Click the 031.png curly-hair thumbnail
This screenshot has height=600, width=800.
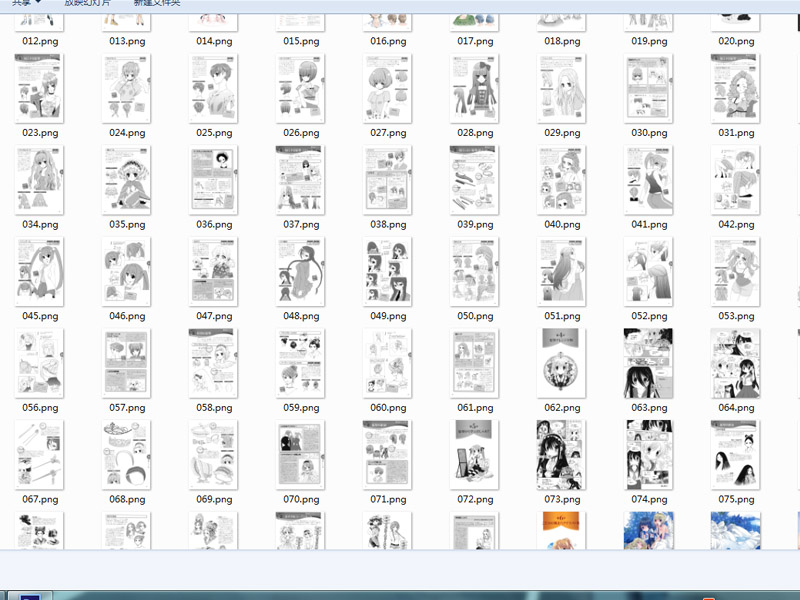click(735, 88)
